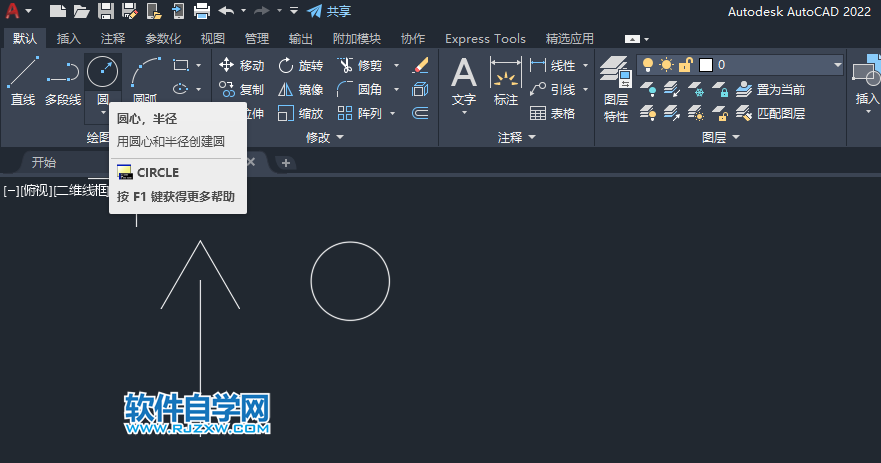881x463 pixels.
Task: Click the Layer Unisolate tool icon
Action: [x=671, y=114]
